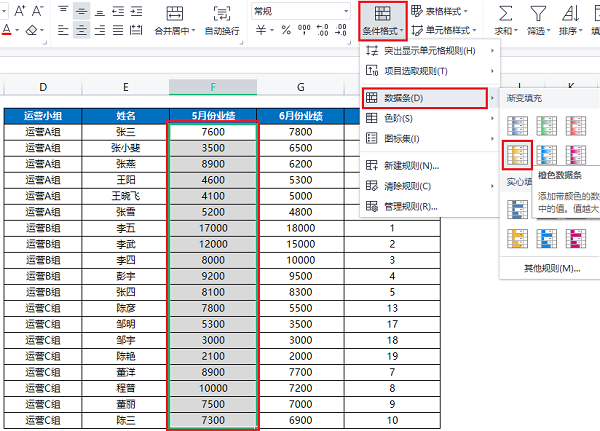
Task: Choose 新建规则(N)... menu entry
Action: coord(430,166)
